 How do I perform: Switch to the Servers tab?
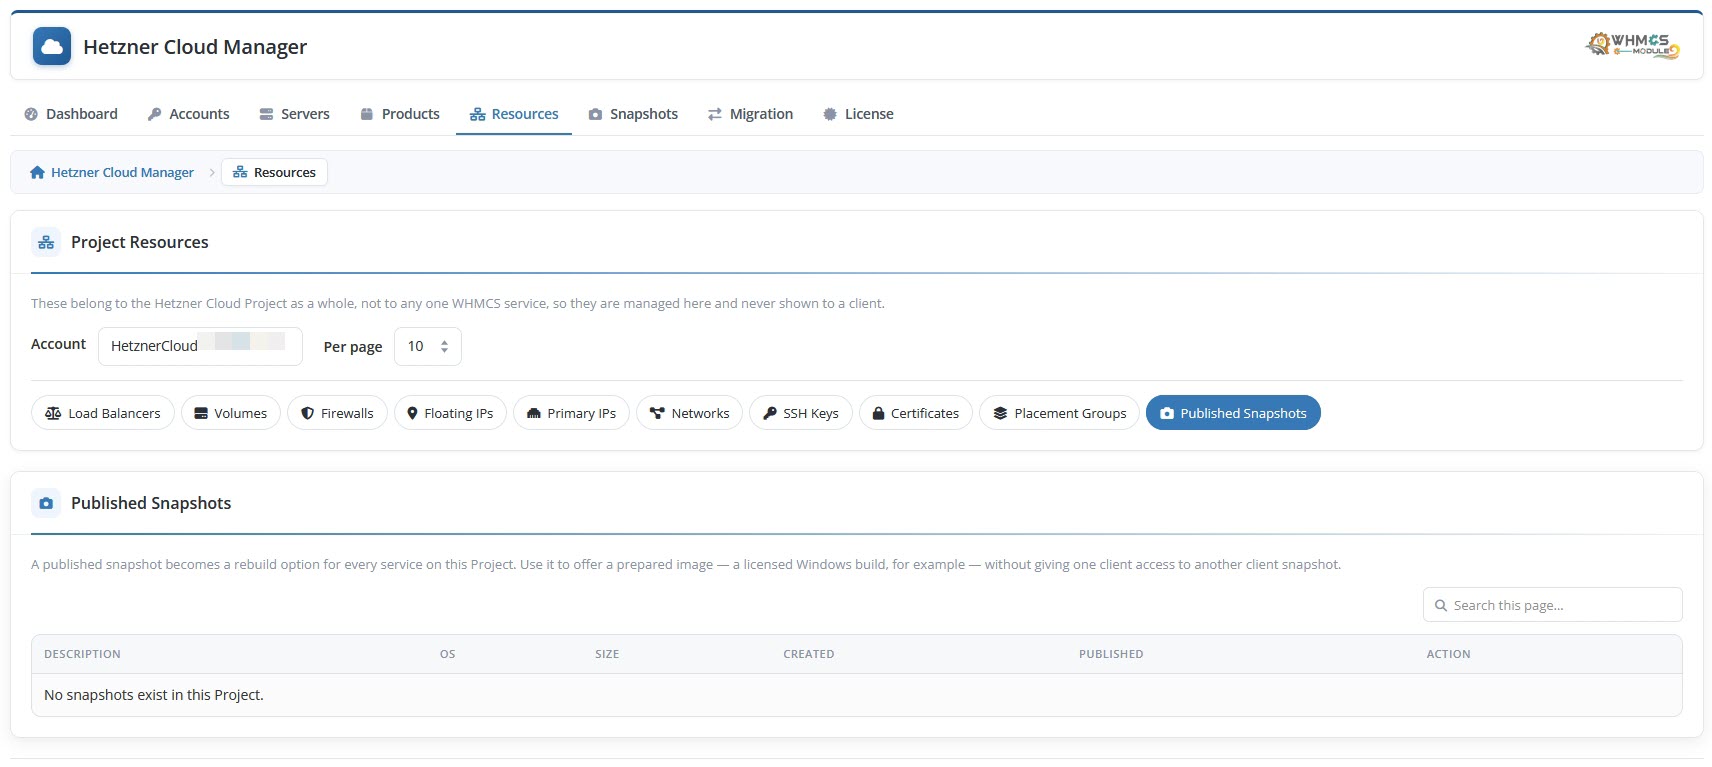295,114
